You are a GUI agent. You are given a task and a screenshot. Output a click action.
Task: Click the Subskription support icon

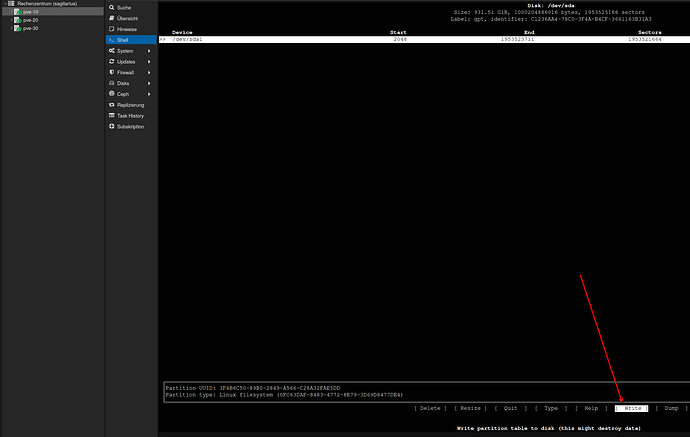pyautogui.click(x=112, y=126)
